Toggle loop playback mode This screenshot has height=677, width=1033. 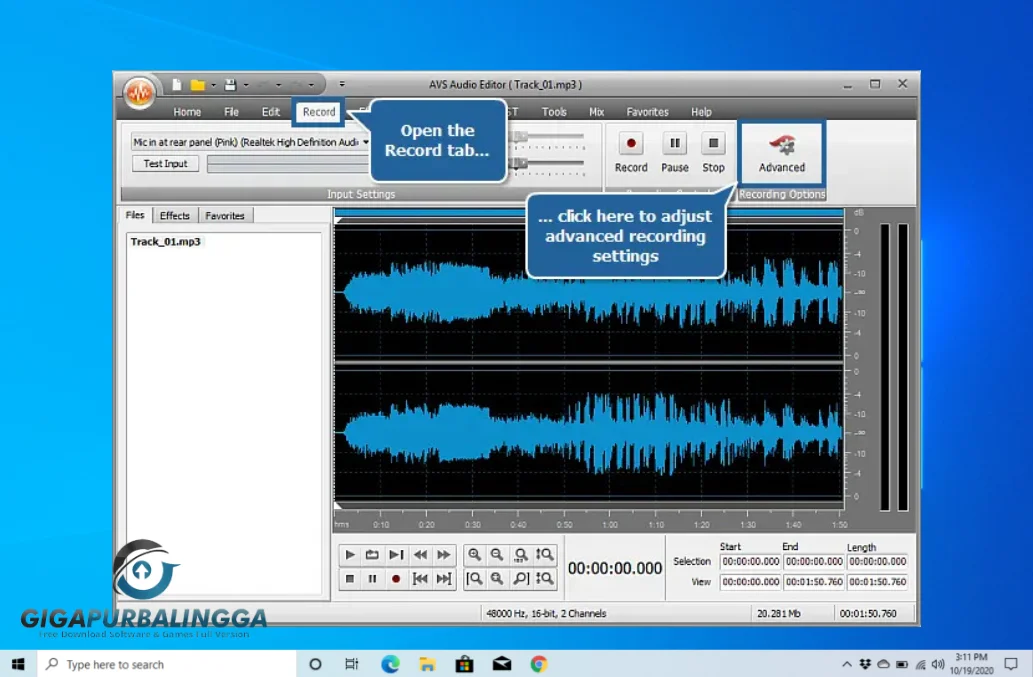[371, 555]
